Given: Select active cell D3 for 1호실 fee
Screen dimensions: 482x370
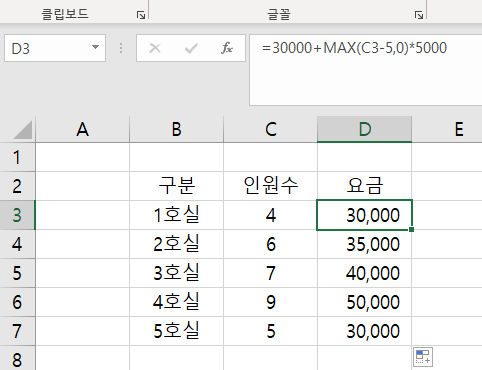Looking at the screenshot, I should tap(365, 215).
